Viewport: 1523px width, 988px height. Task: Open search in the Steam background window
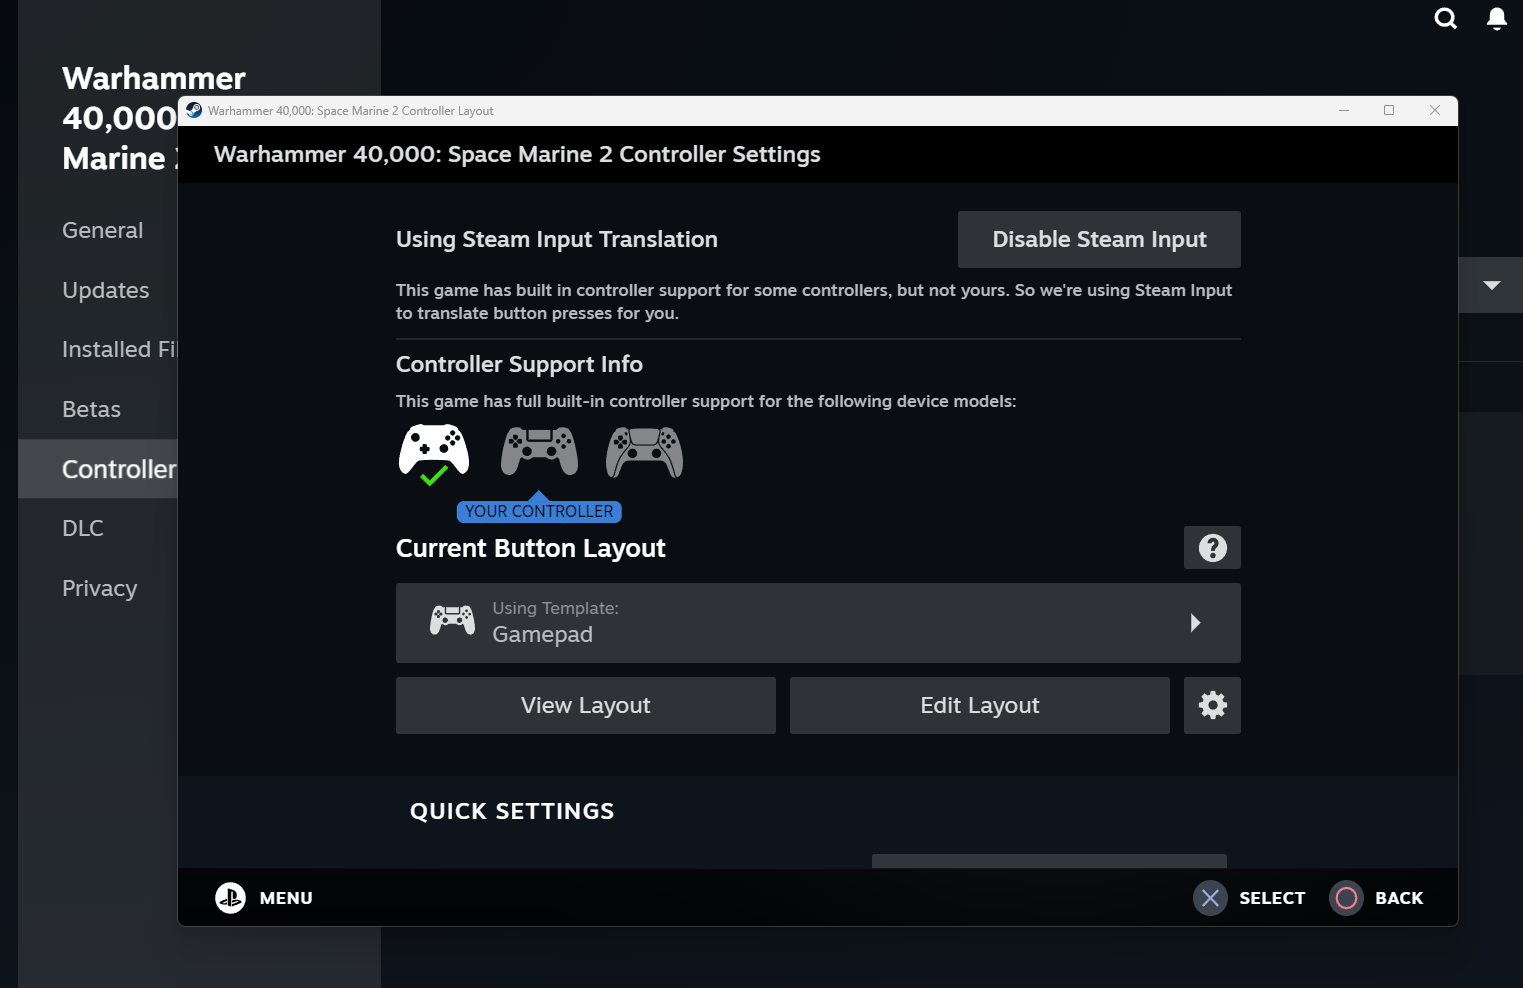[1445, 18]
